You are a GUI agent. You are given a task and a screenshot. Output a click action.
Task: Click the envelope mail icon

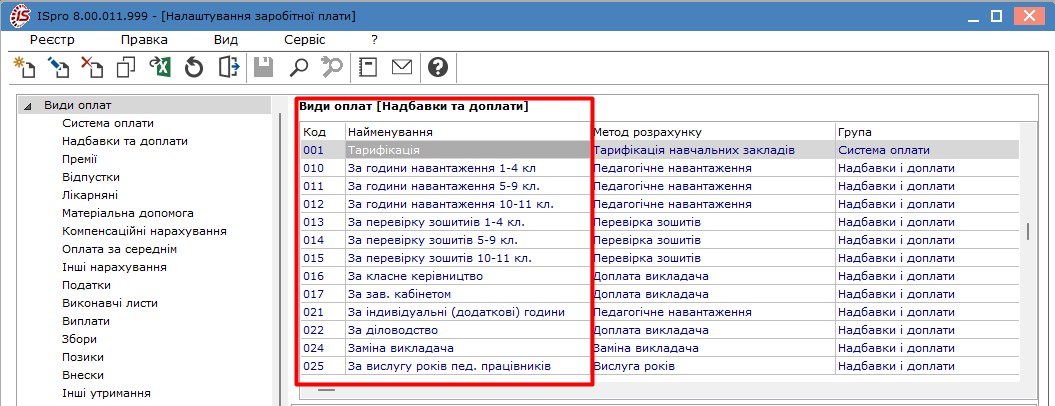[x=402, y=67]
